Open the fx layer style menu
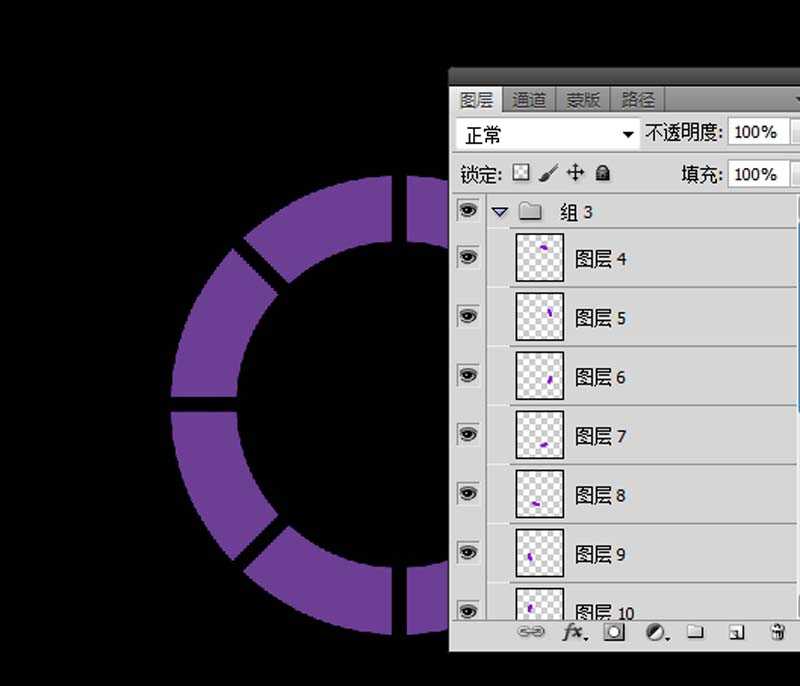Screen dimensions: 800x686 tap(575, 632)
